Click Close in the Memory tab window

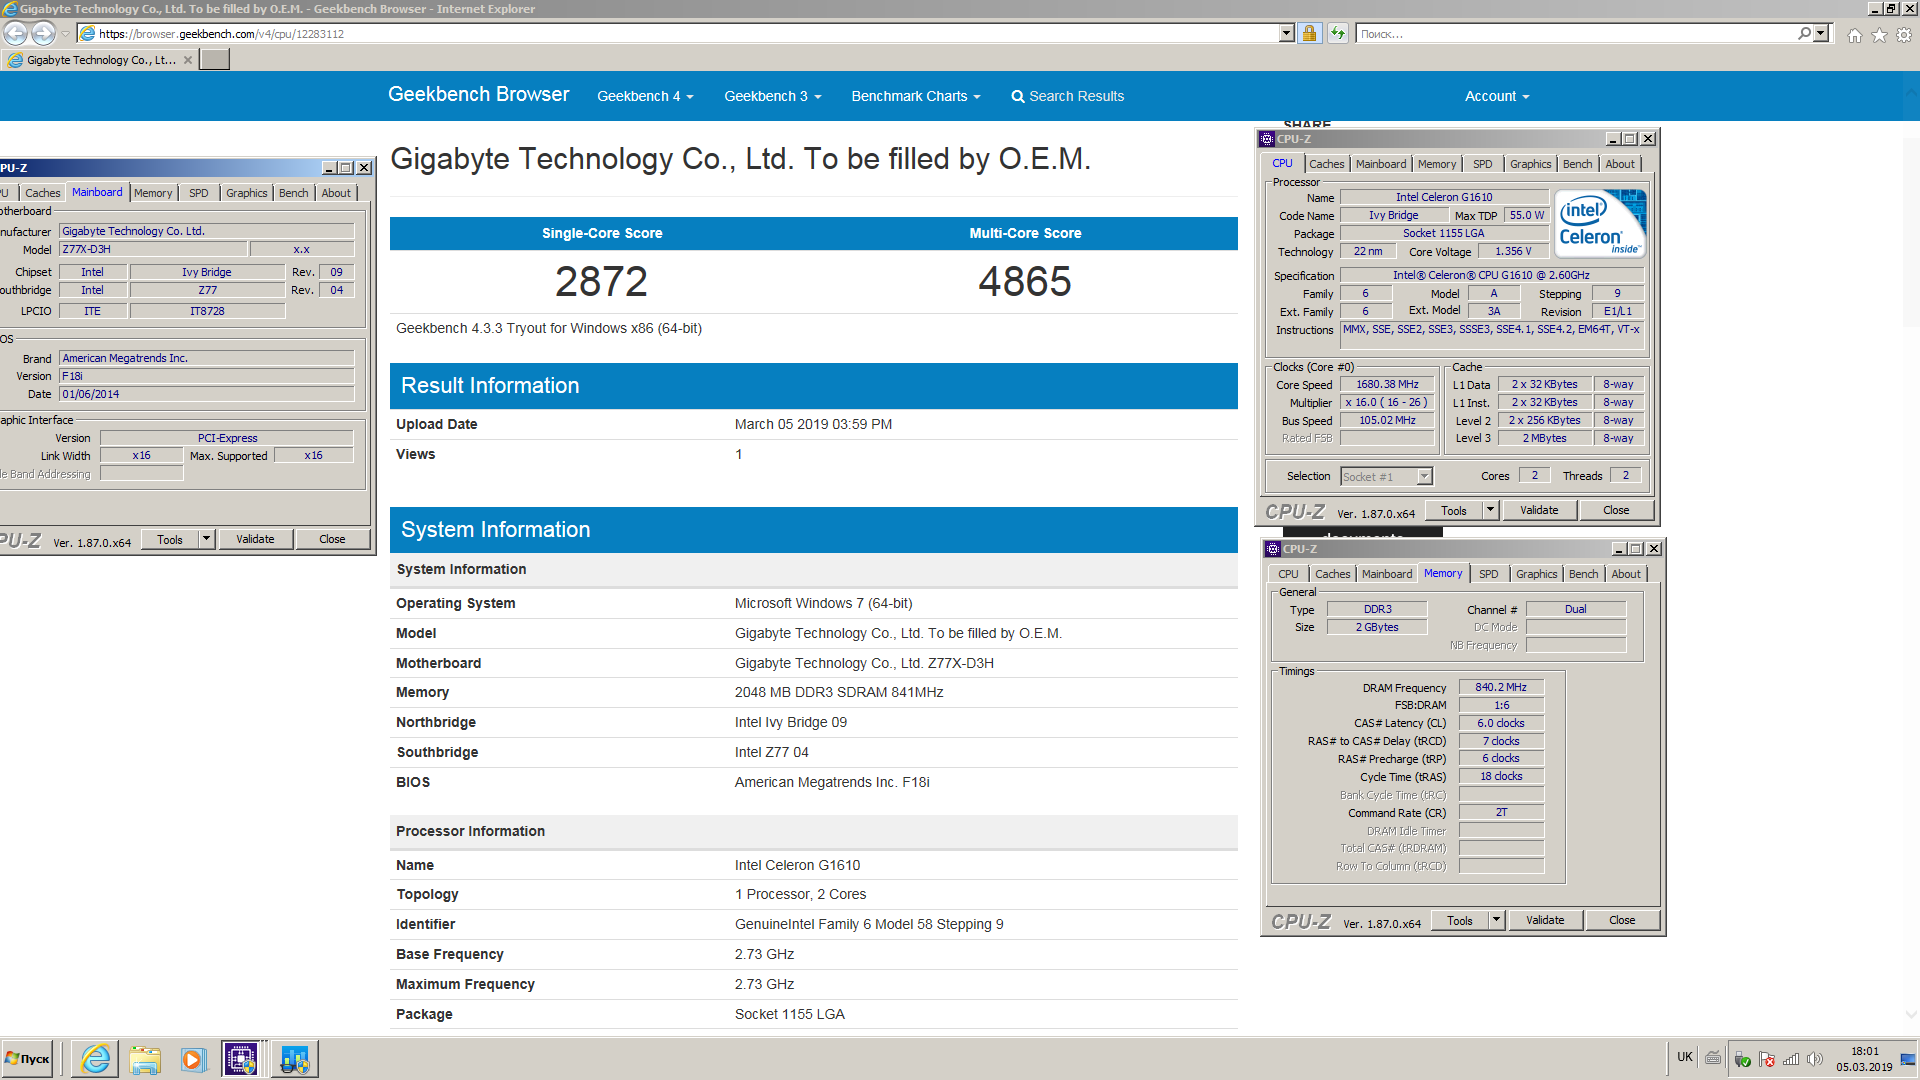click(x=1622, y=920)
